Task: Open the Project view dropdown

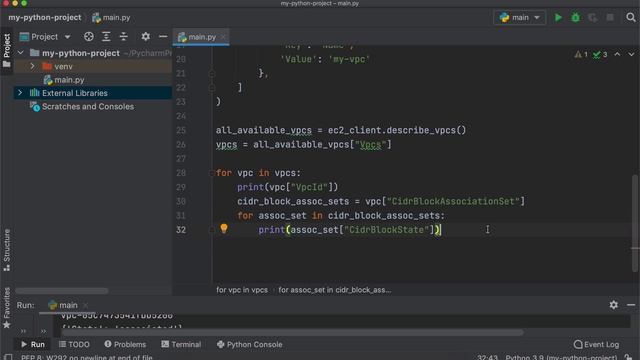Action: pyautogui.click(x=45, y=37)
